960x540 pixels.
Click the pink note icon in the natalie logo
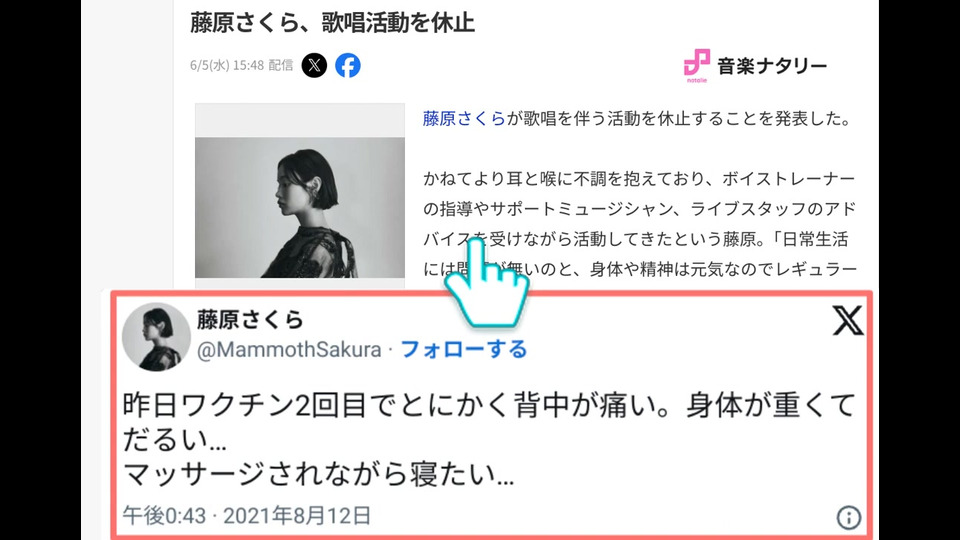tap(697, 63)
